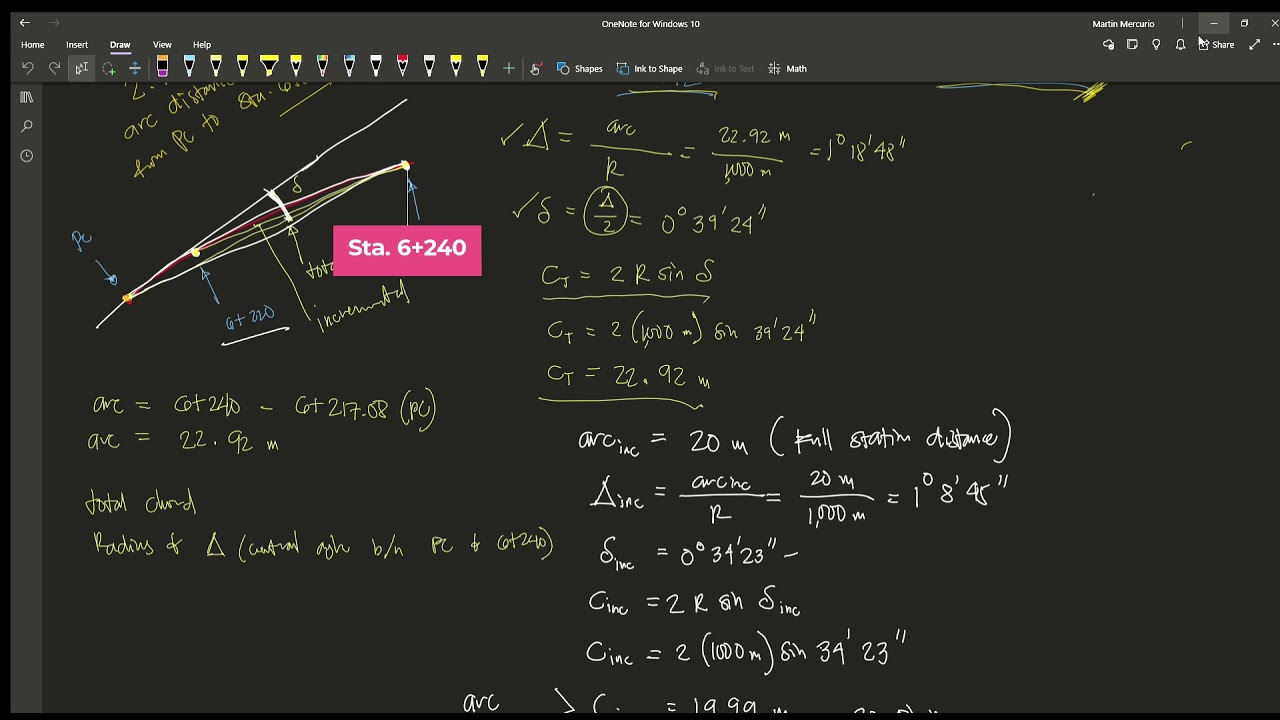This screenshot has height=720, width=1280.
Task: Choose the Insert or Remove Space tool
Action: tap(134, 68)
